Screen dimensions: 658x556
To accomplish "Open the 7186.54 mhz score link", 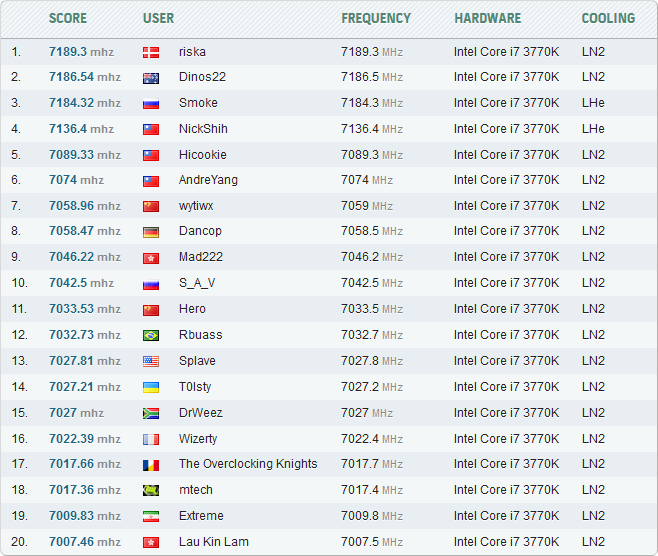I will (85, 77).
